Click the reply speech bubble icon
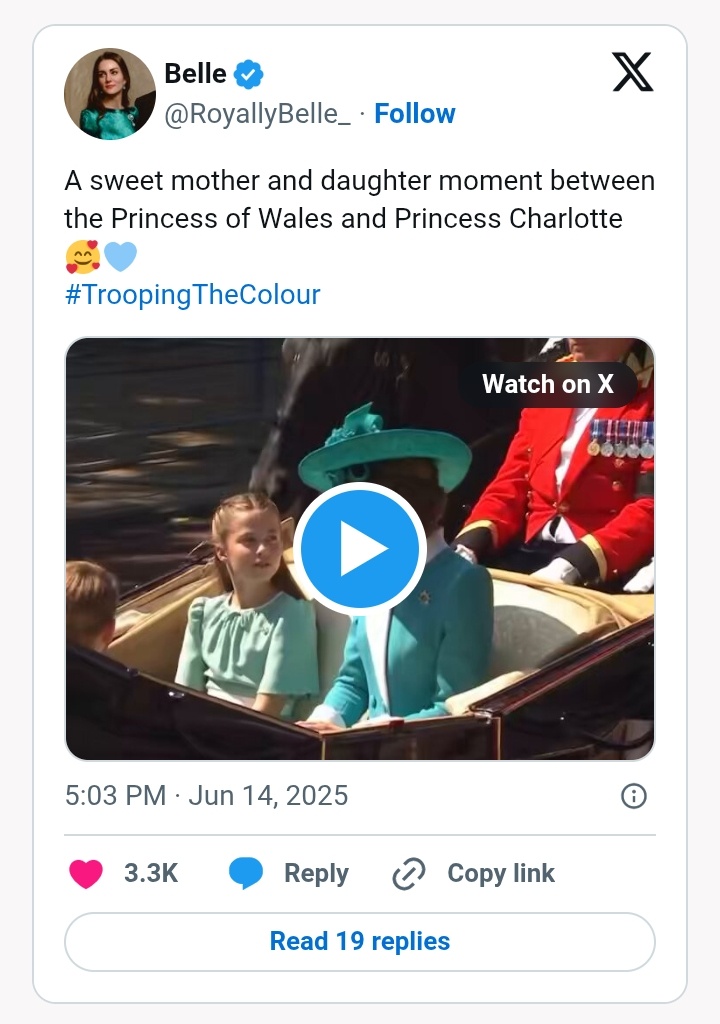Viewport: 720px width, 1024px height. pos(246,873)
